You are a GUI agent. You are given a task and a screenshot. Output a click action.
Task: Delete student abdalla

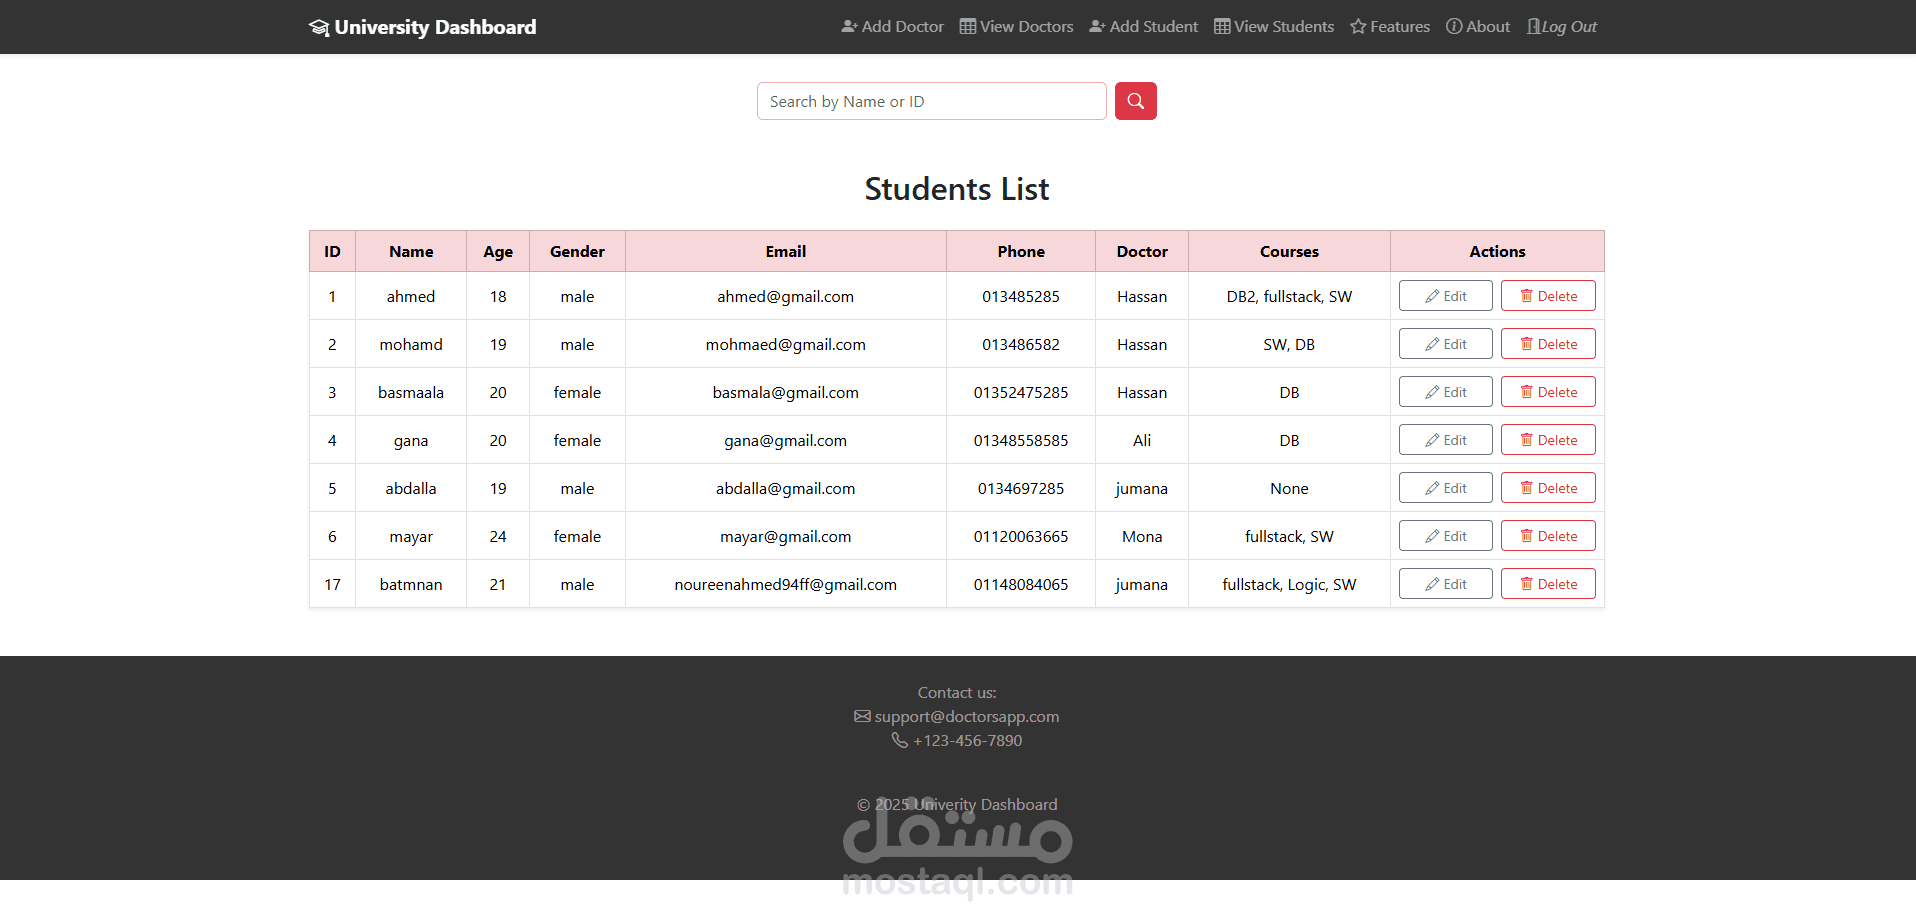tap(1548, 488)
